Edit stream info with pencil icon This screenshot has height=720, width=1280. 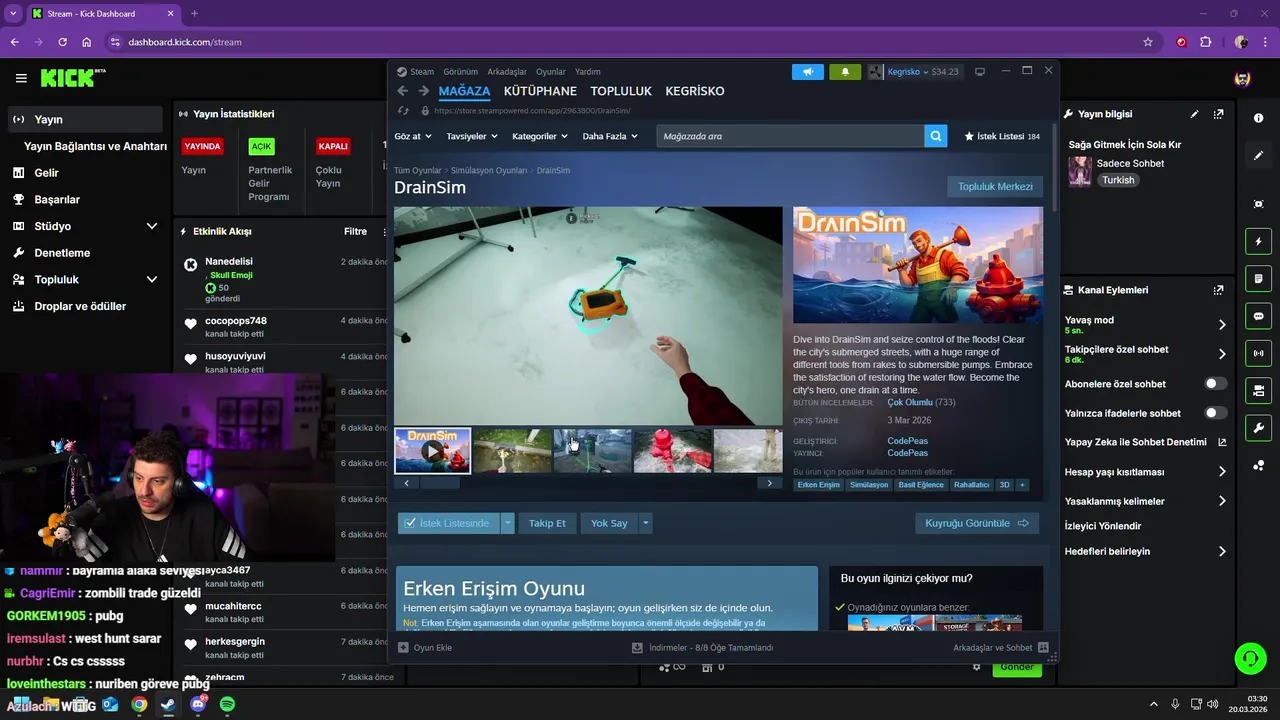(x=1194, y=114)
